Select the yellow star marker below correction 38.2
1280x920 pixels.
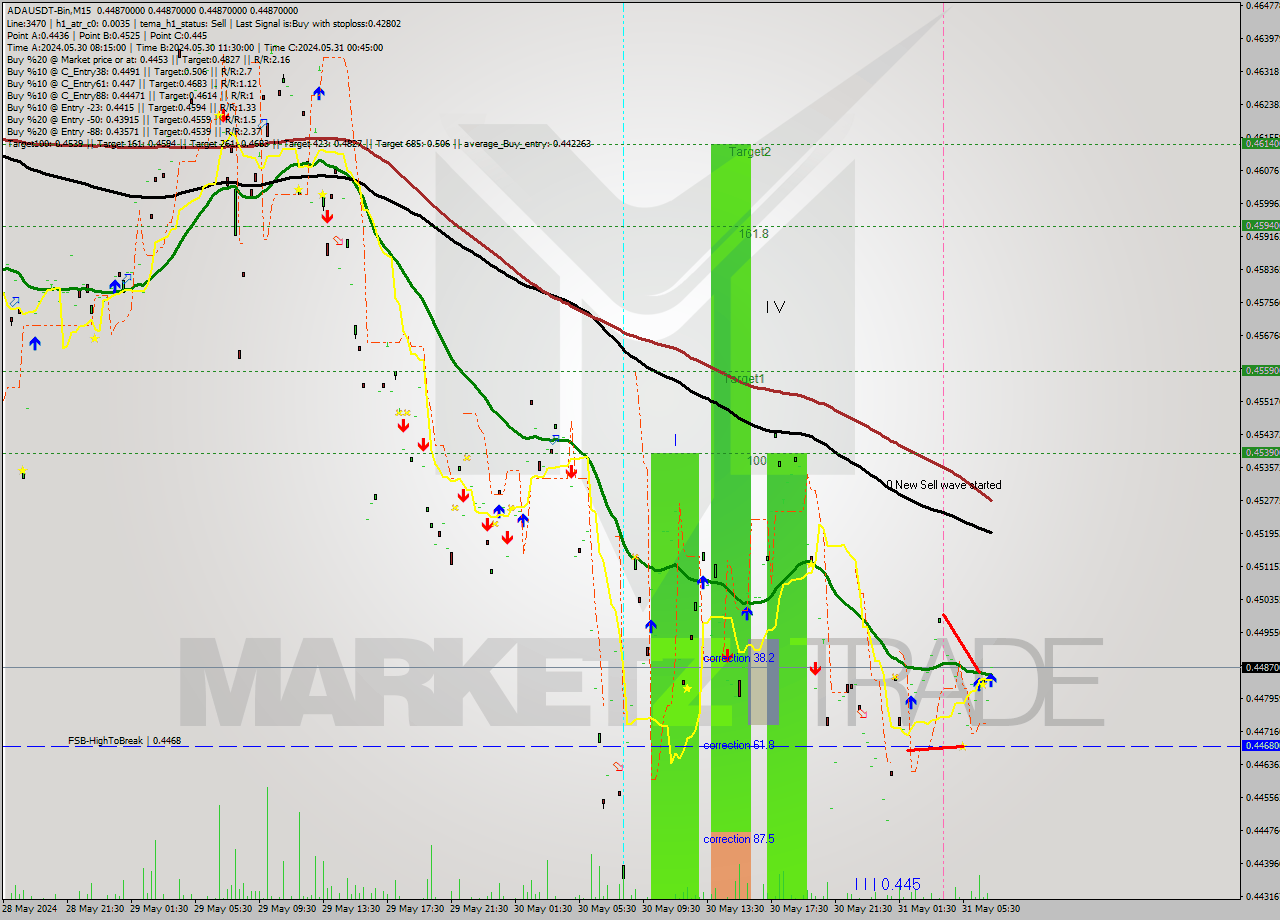pyautogui.click(x=687, y=689)
